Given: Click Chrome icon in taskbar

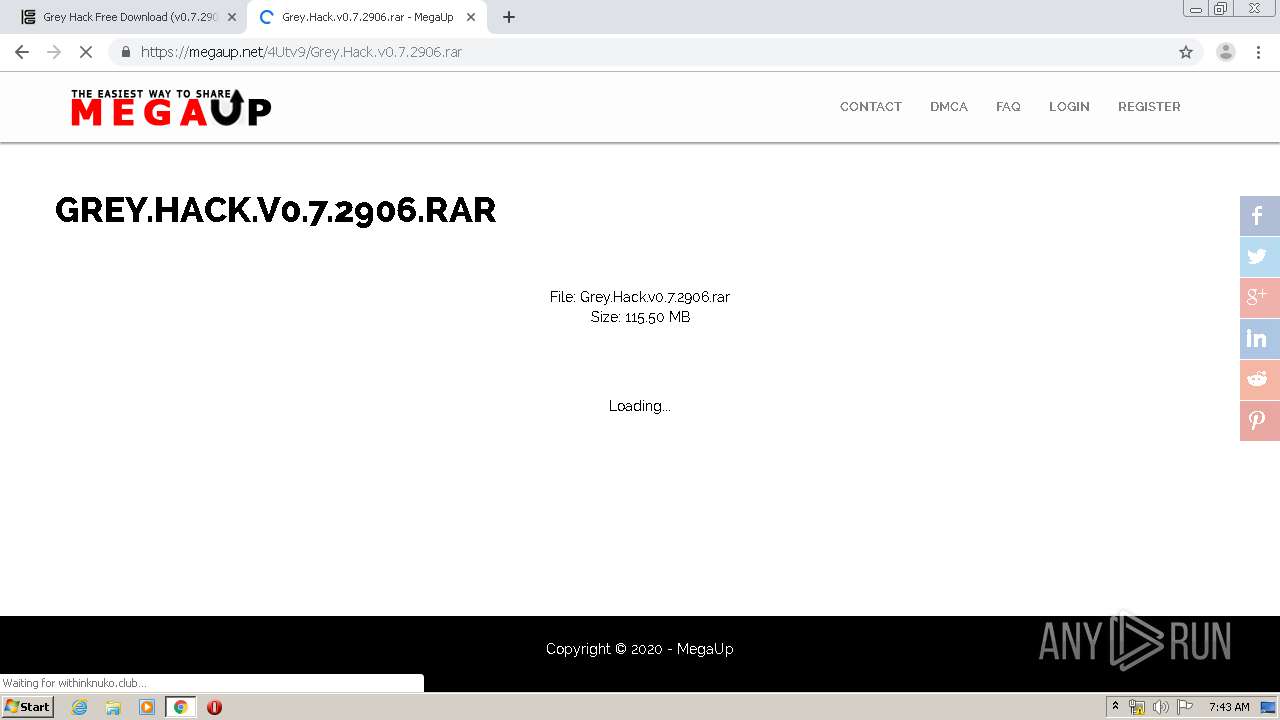Looking at the screenshot, I should click(x=181, y=707).
